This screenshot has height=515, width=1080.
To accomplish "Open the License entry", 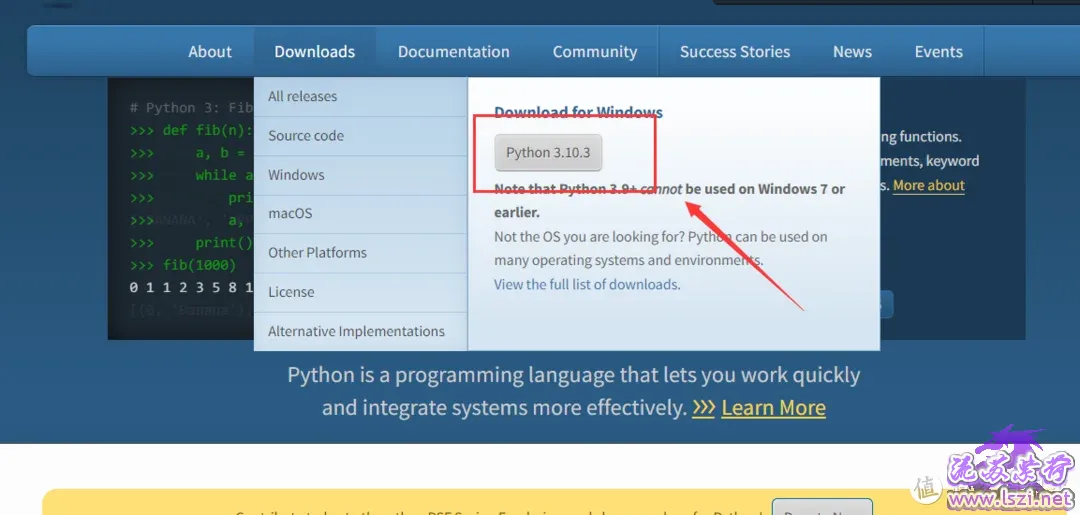I will pos(361,292).
